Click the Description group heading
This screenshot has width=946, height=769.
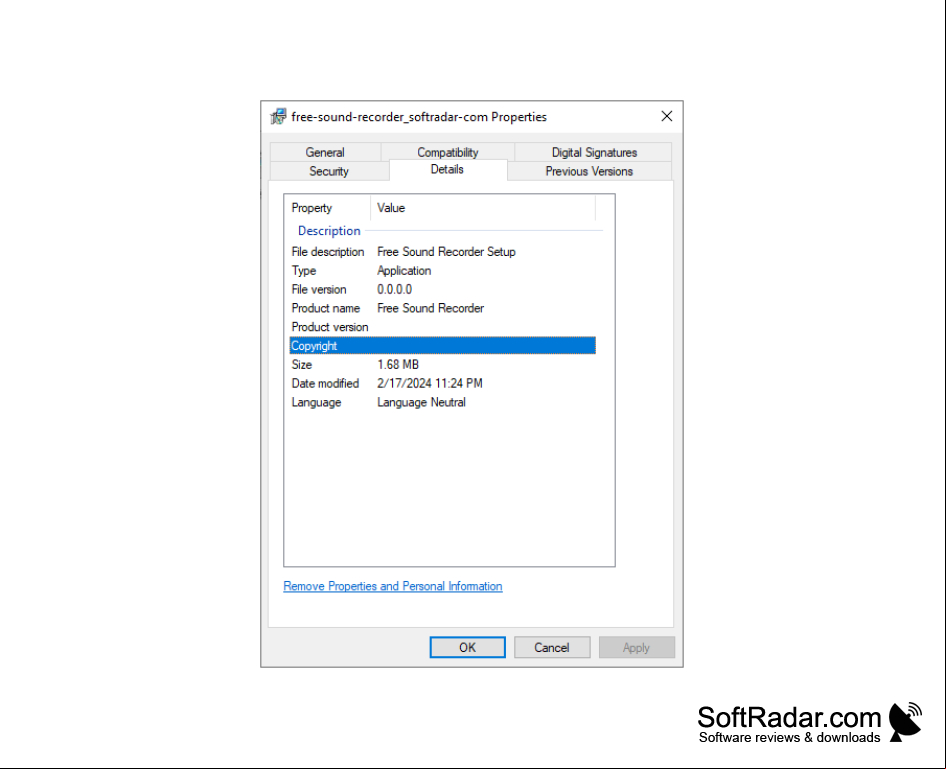[x=329, y=230]
